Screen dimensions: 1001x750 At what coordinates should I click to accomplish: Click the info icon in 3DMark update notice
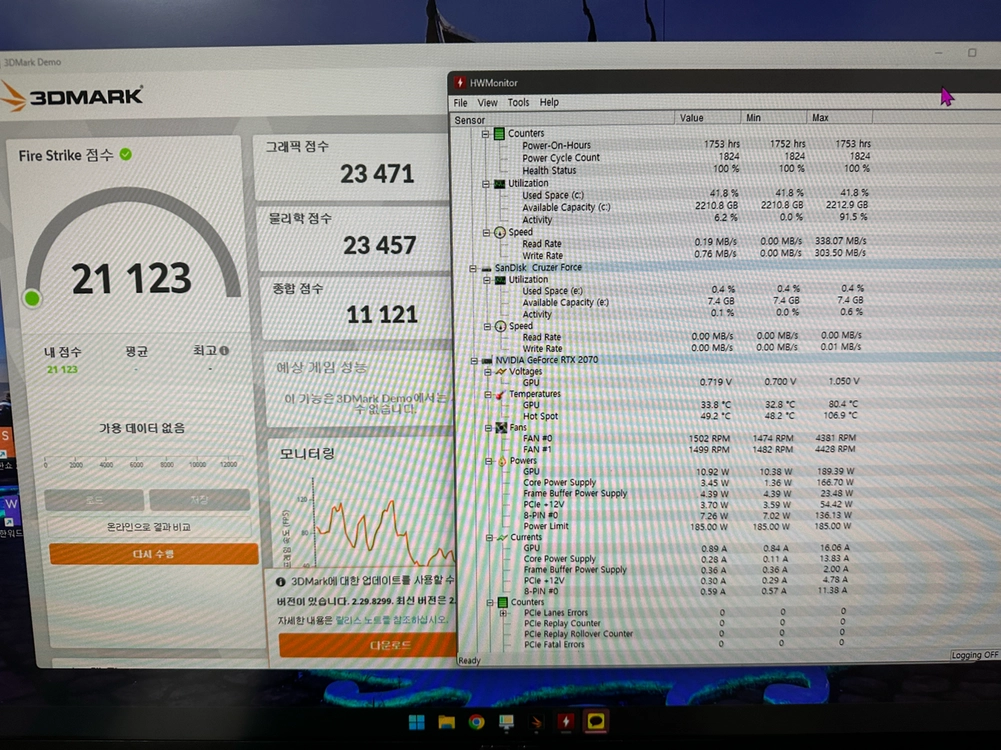tap(280, 582)
